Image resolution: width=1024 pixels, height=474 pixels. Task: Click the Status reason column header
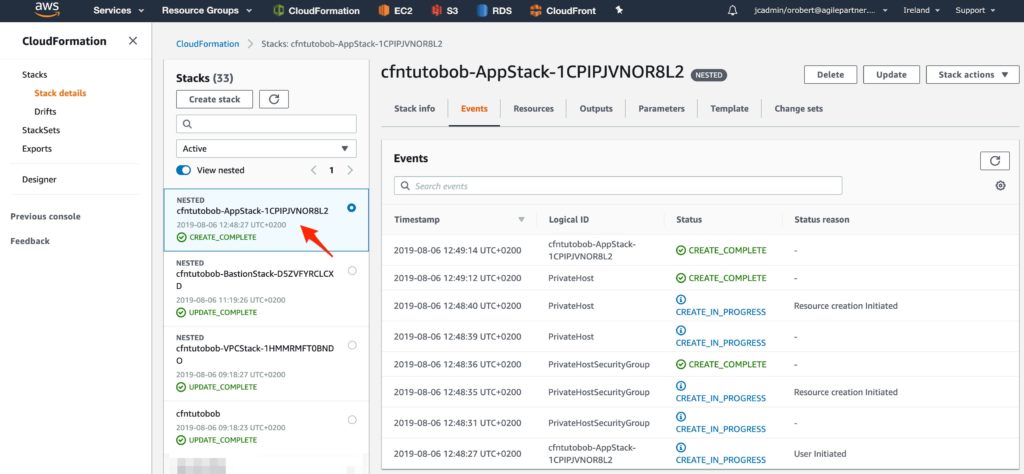[822, 219]
